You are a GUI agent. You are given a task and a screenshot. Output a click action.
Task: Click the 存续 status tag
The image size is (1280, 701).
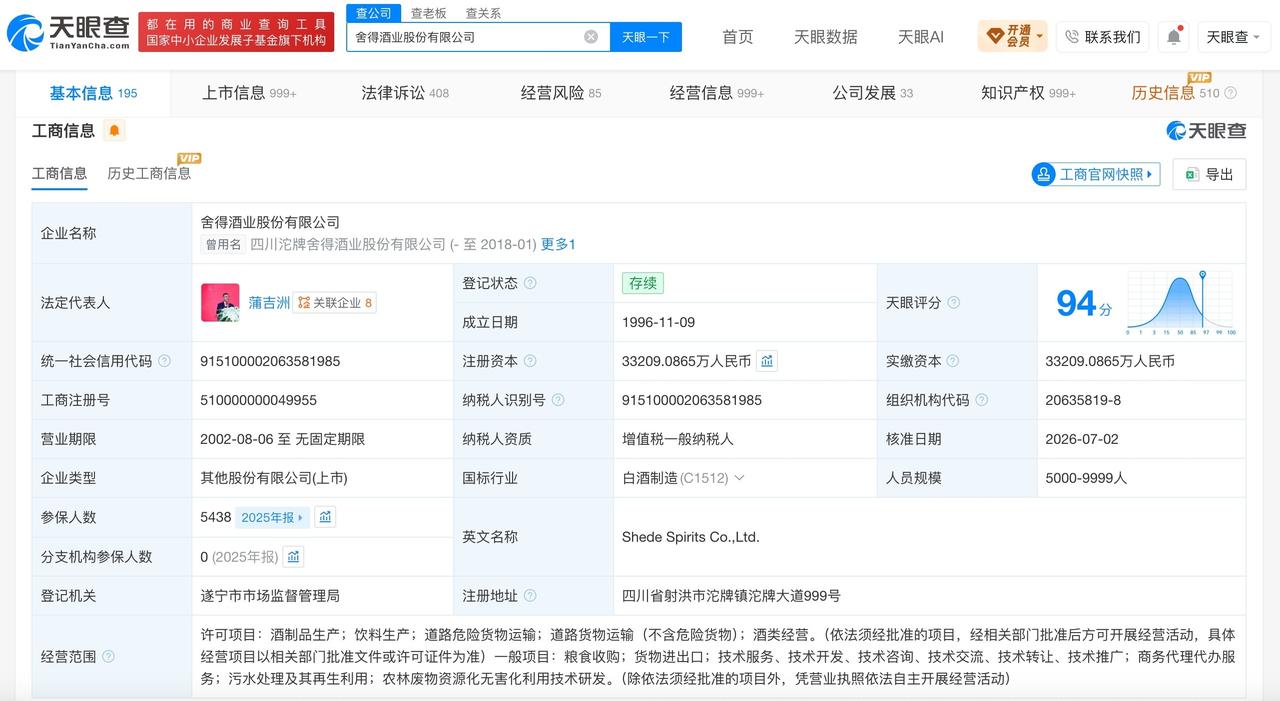643,283
